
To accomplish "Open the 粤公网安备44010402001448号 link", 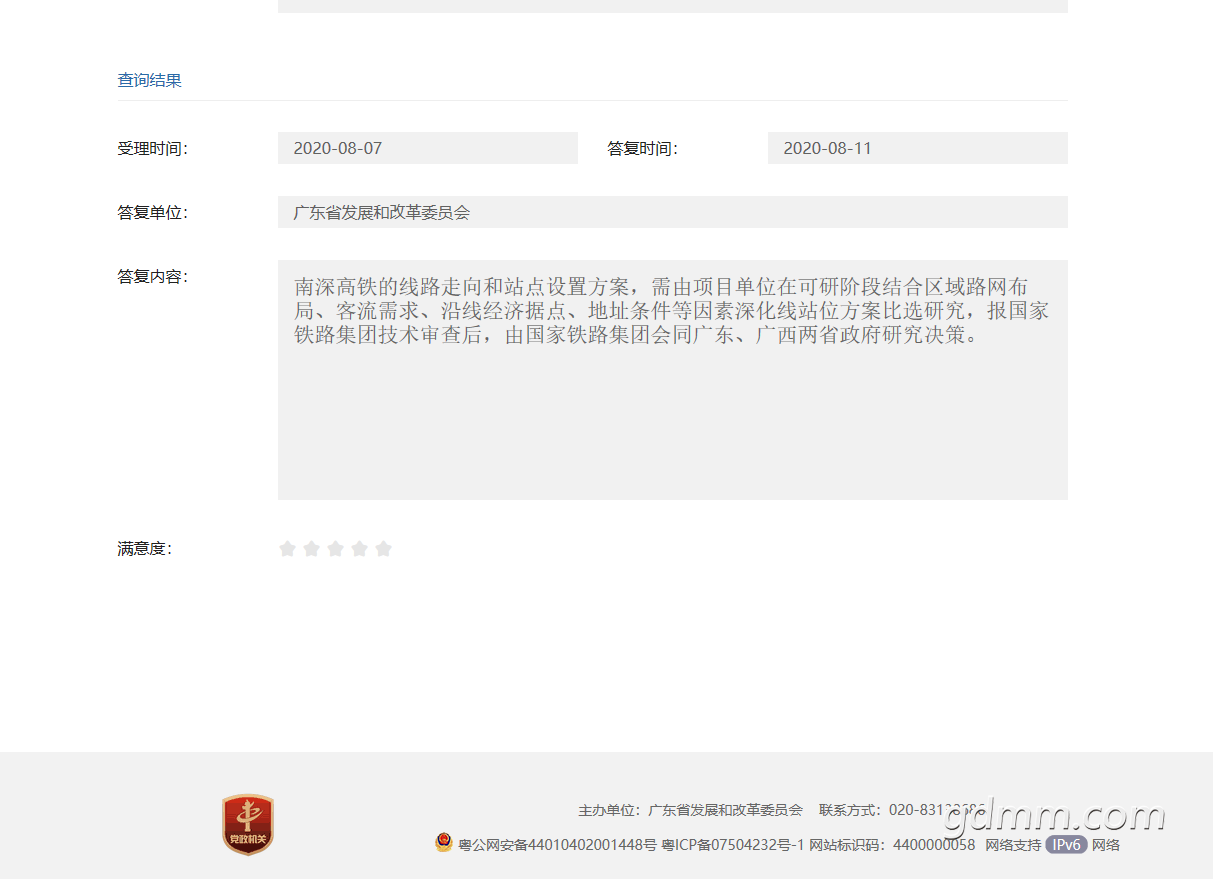I will click(557, 845).
